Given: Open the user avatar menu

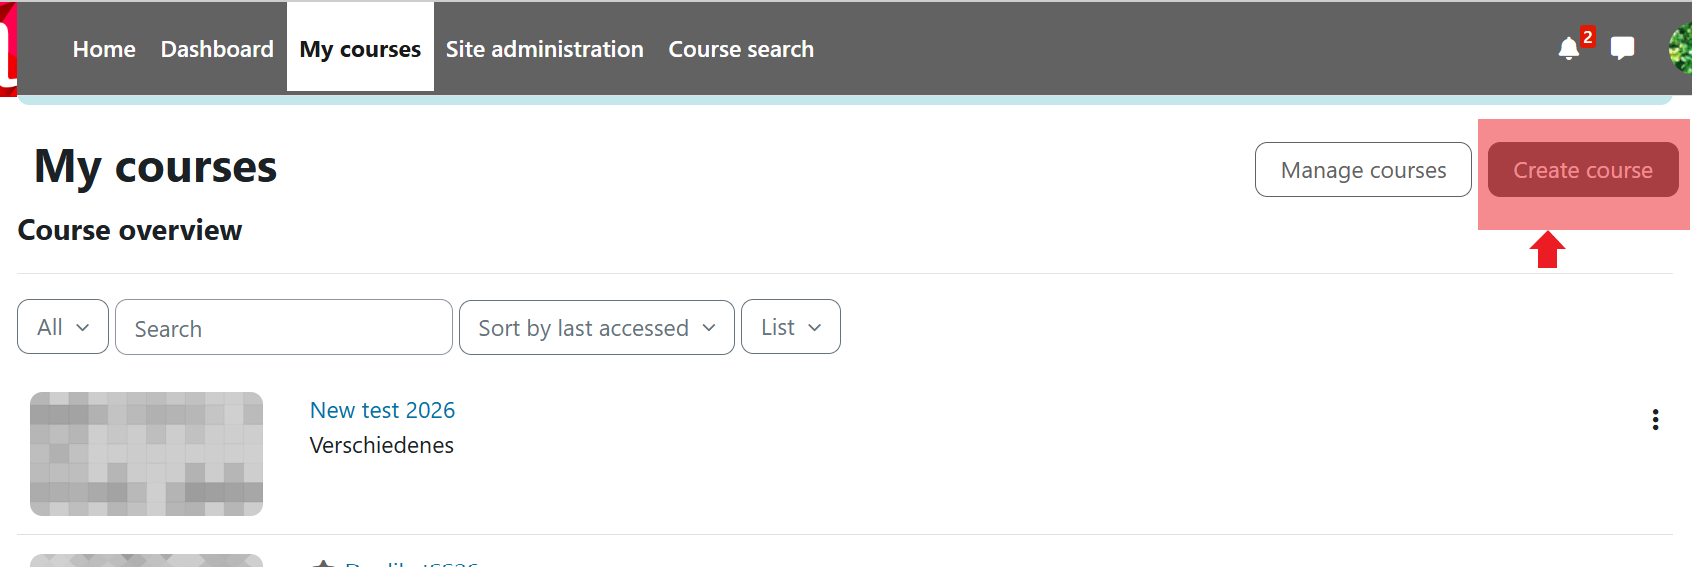Looking at the screenshot, I should [x=1681, y=48].
